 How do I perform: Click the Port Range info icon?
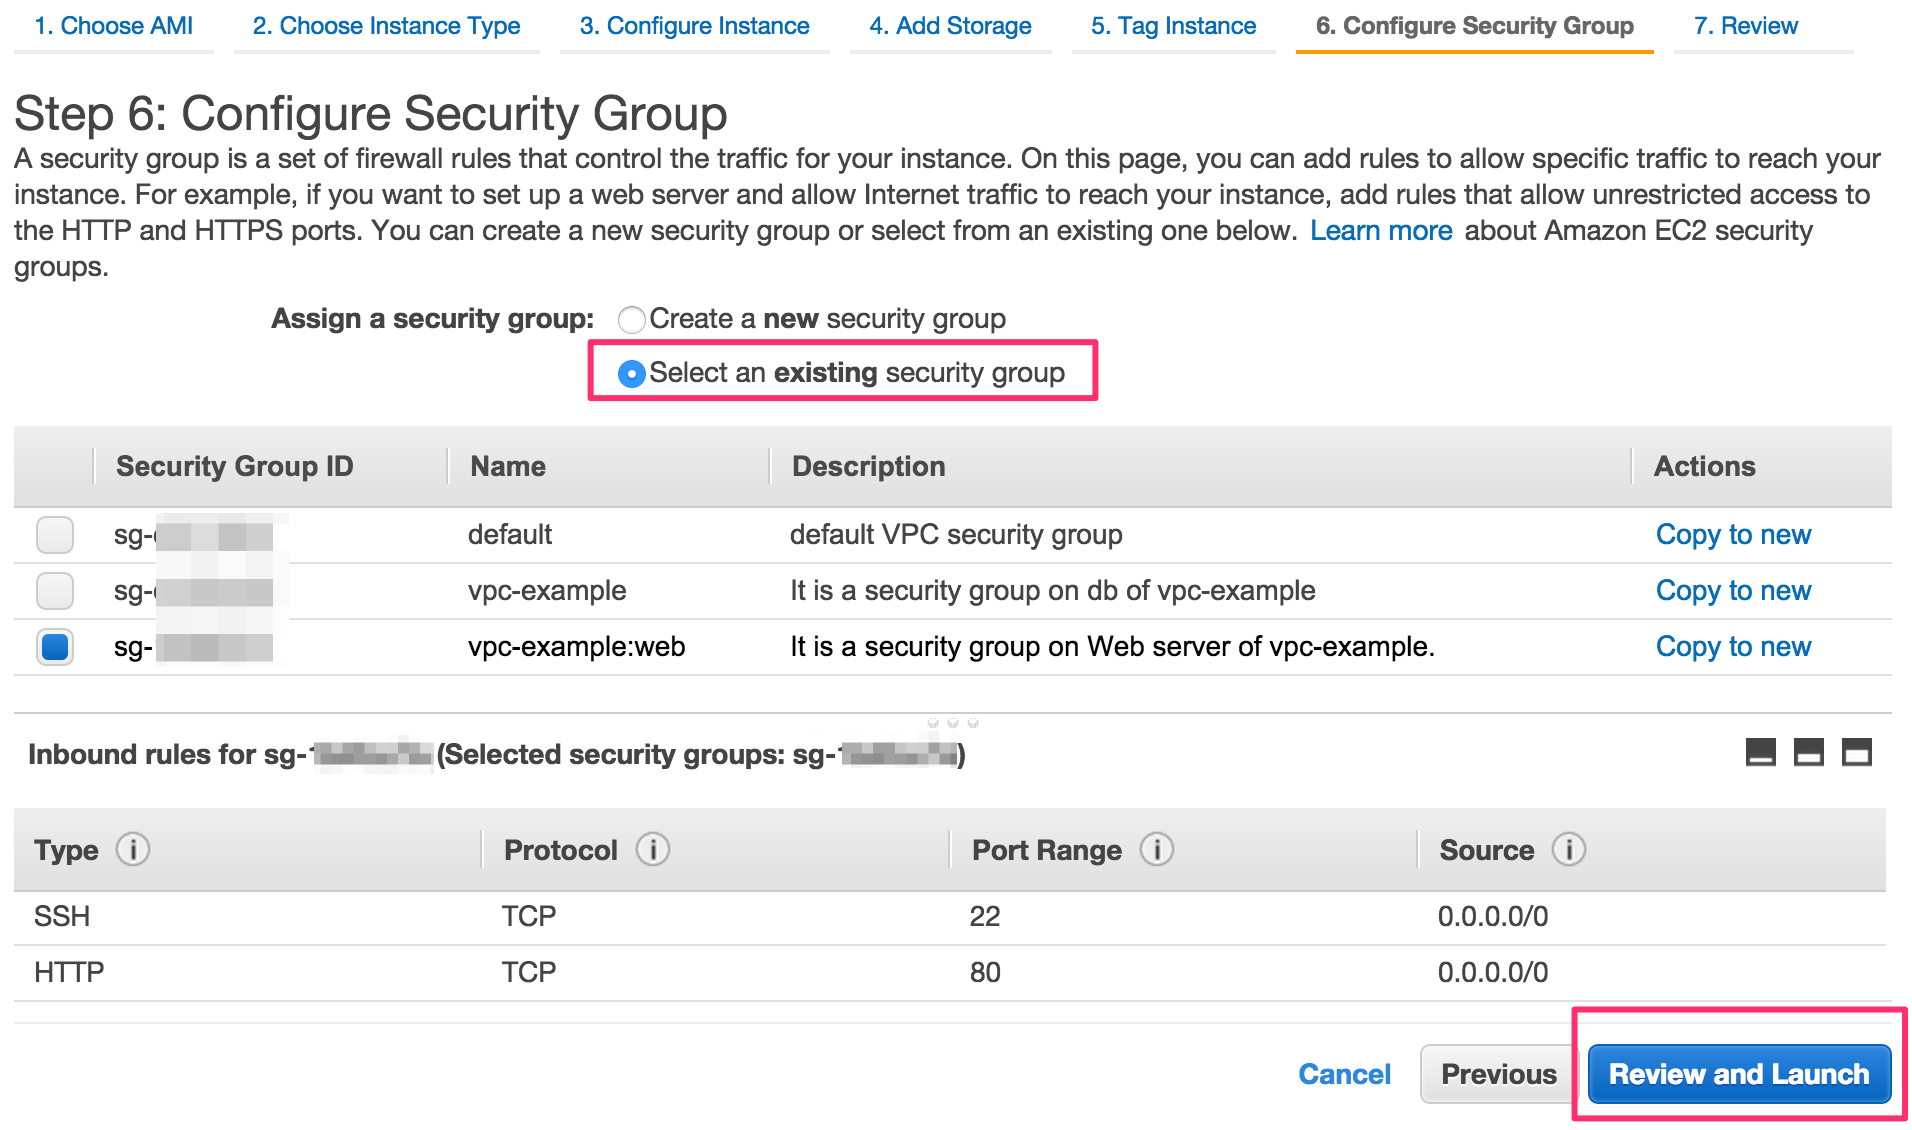point(1157,850)
